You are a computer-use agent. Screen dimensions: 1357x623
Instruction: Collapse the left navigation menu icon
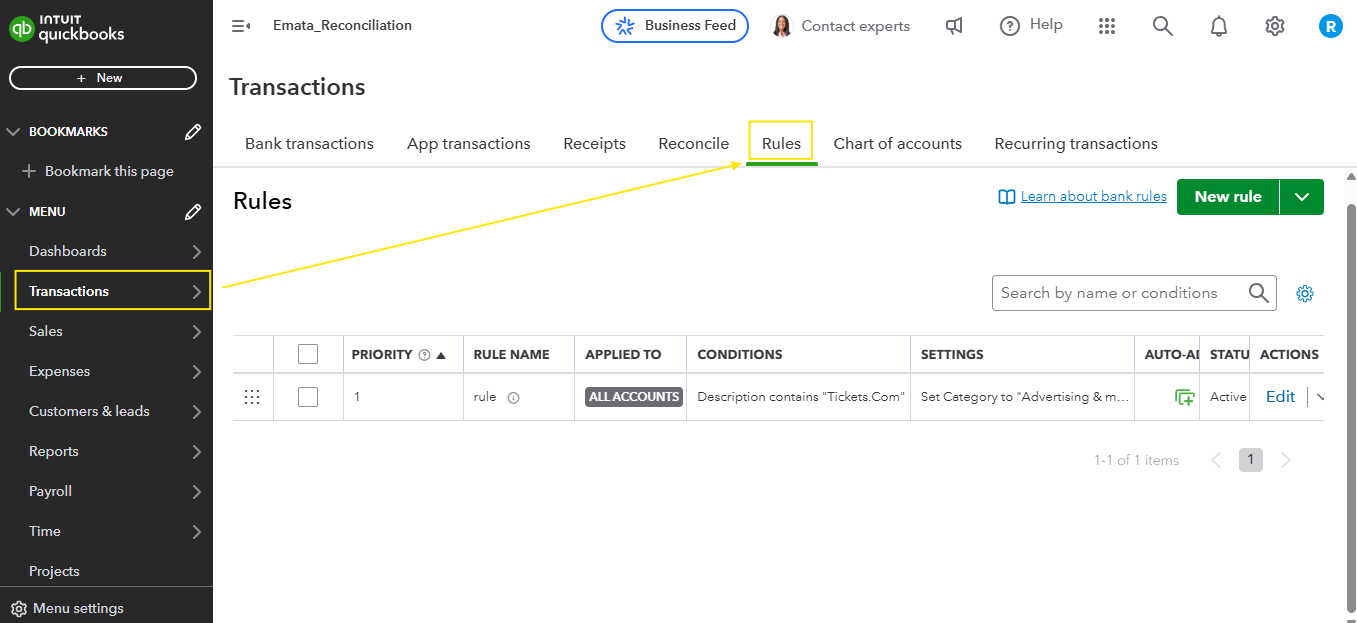click(241, 26)
